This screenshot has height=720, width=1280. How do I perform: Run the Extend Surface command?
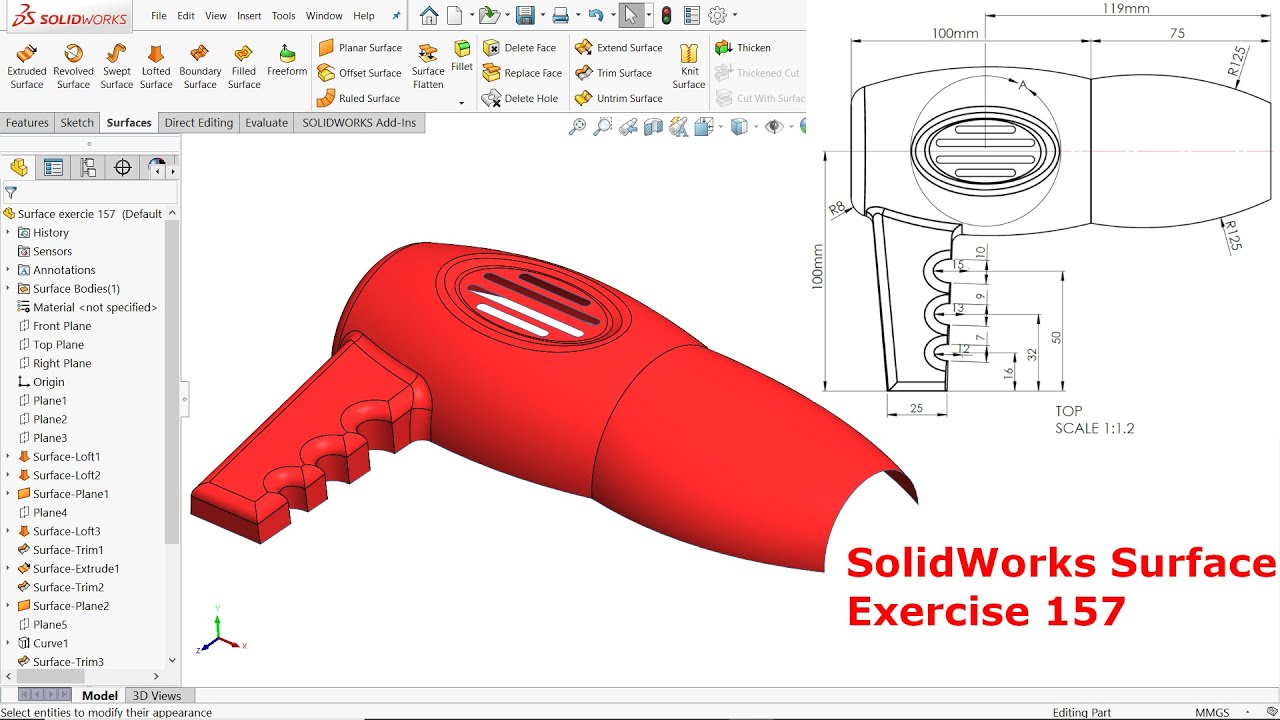(619, 48)
